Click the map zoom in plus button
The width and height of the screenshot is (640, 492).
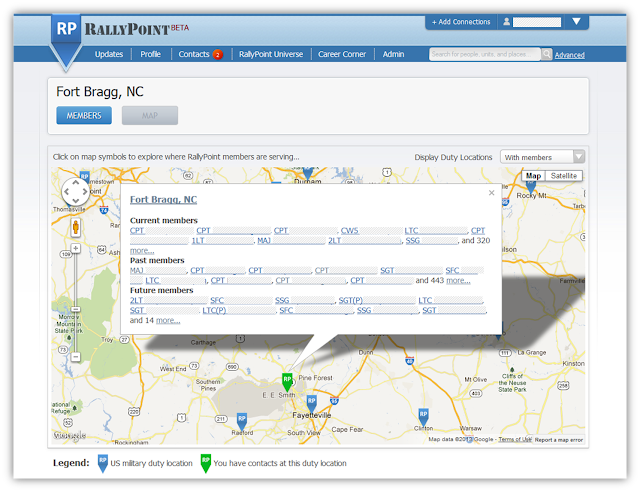pyautogui.click(x=76, y=248)
